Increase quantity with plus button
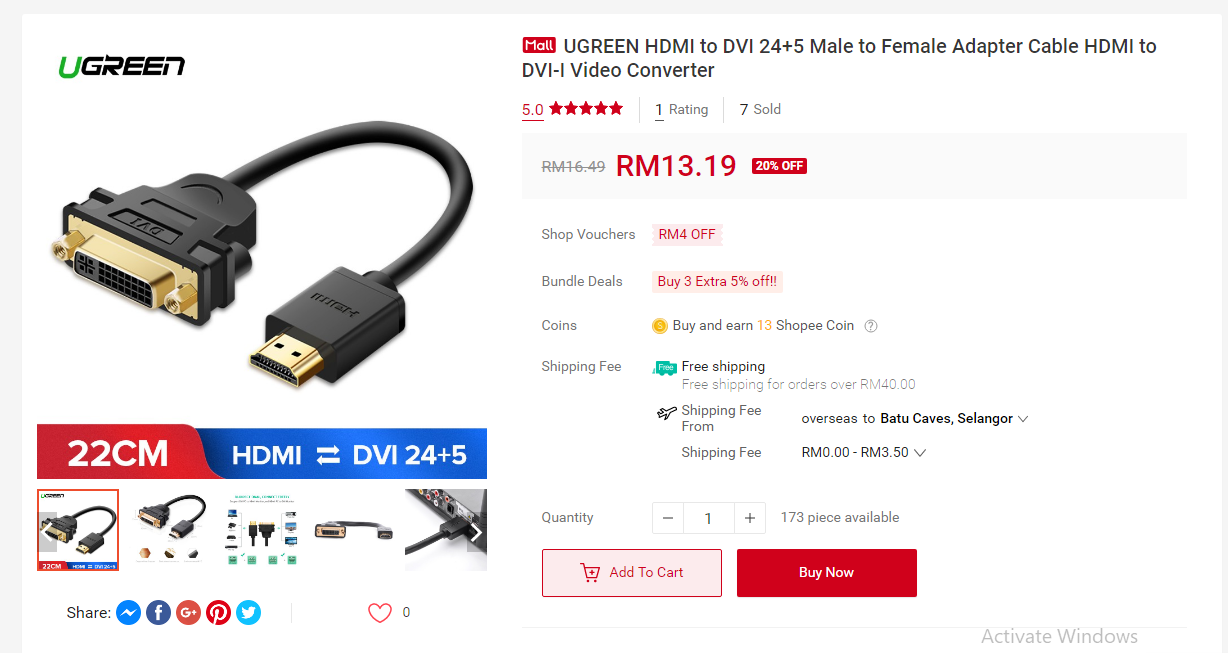 [x=750, y=518]
